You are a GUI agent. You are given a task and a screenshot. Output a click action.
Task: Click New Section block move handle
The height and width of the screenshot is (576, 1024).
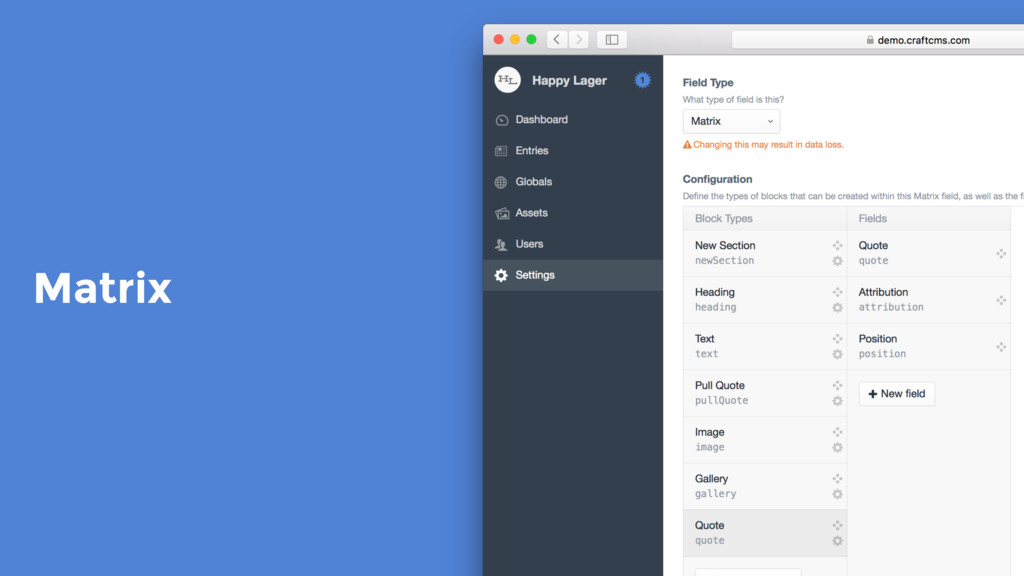point(837,246)
